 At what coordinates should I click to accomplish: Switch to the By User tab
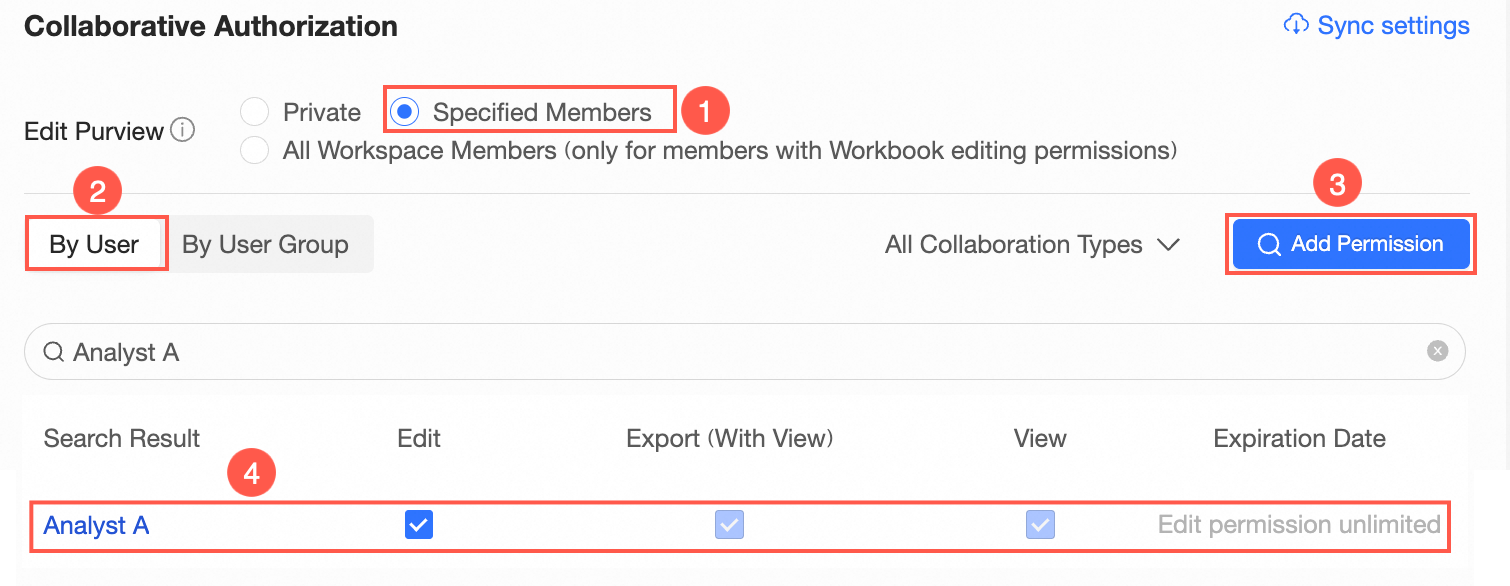(x=94, y=244)
